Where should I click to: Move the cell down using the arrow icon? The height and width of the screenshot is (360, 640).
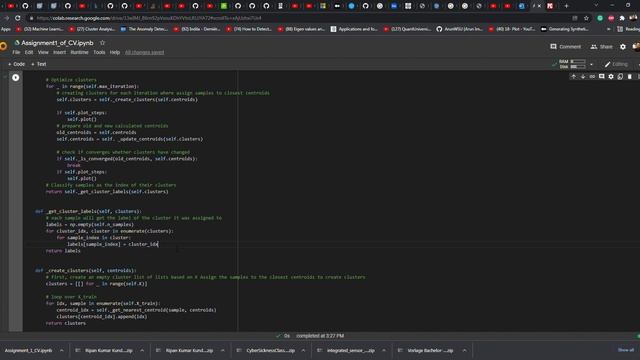(x=583, y=76)
